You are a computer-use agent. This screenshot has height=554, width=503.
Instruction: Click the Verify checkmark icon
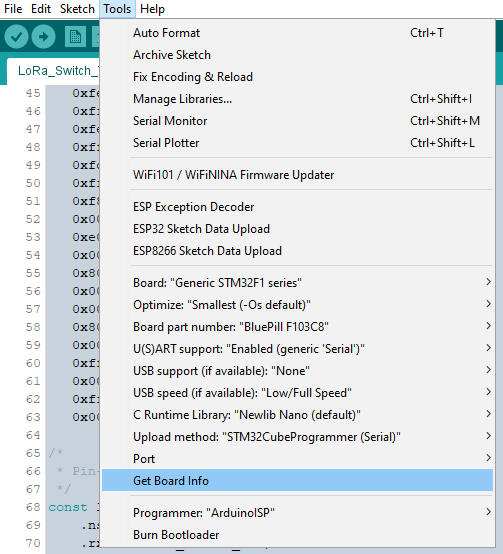[x=16, y=36]
